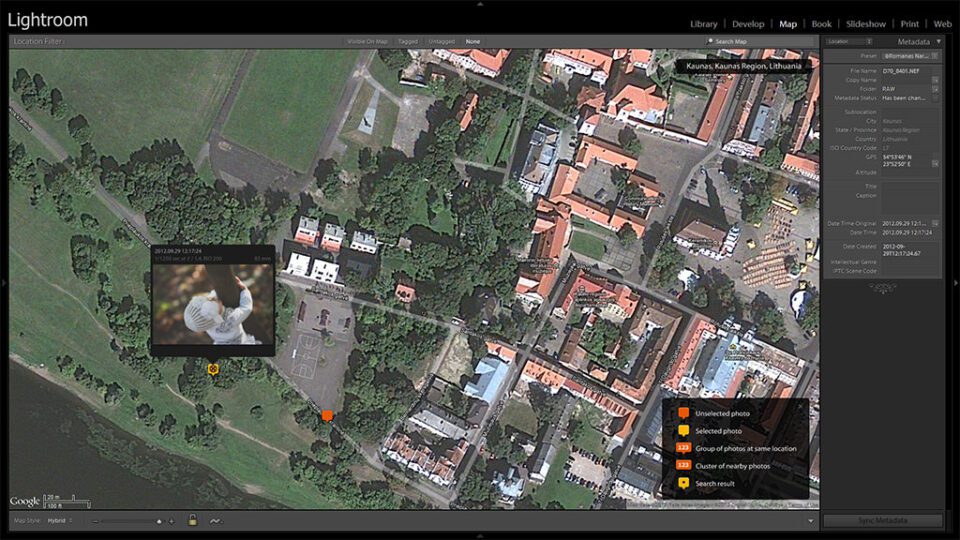This screenshot has height=540, width=960.
Task: Collapse the Metadata panel triangle
Action: click(939, 42)
